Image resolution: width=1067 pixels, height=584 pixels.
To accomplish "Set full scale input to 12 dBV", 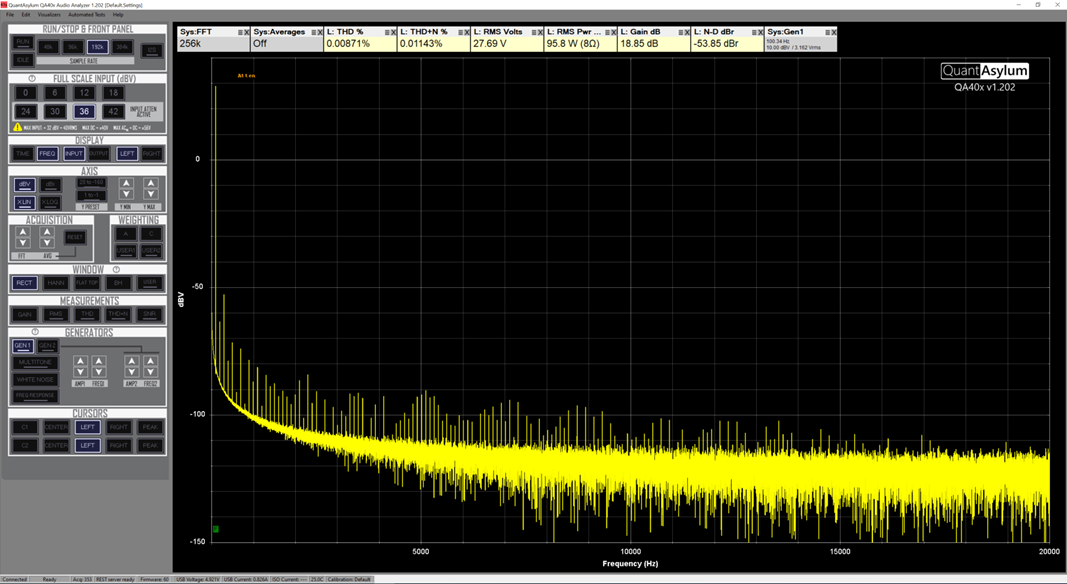I will click(x=84, y=93).
